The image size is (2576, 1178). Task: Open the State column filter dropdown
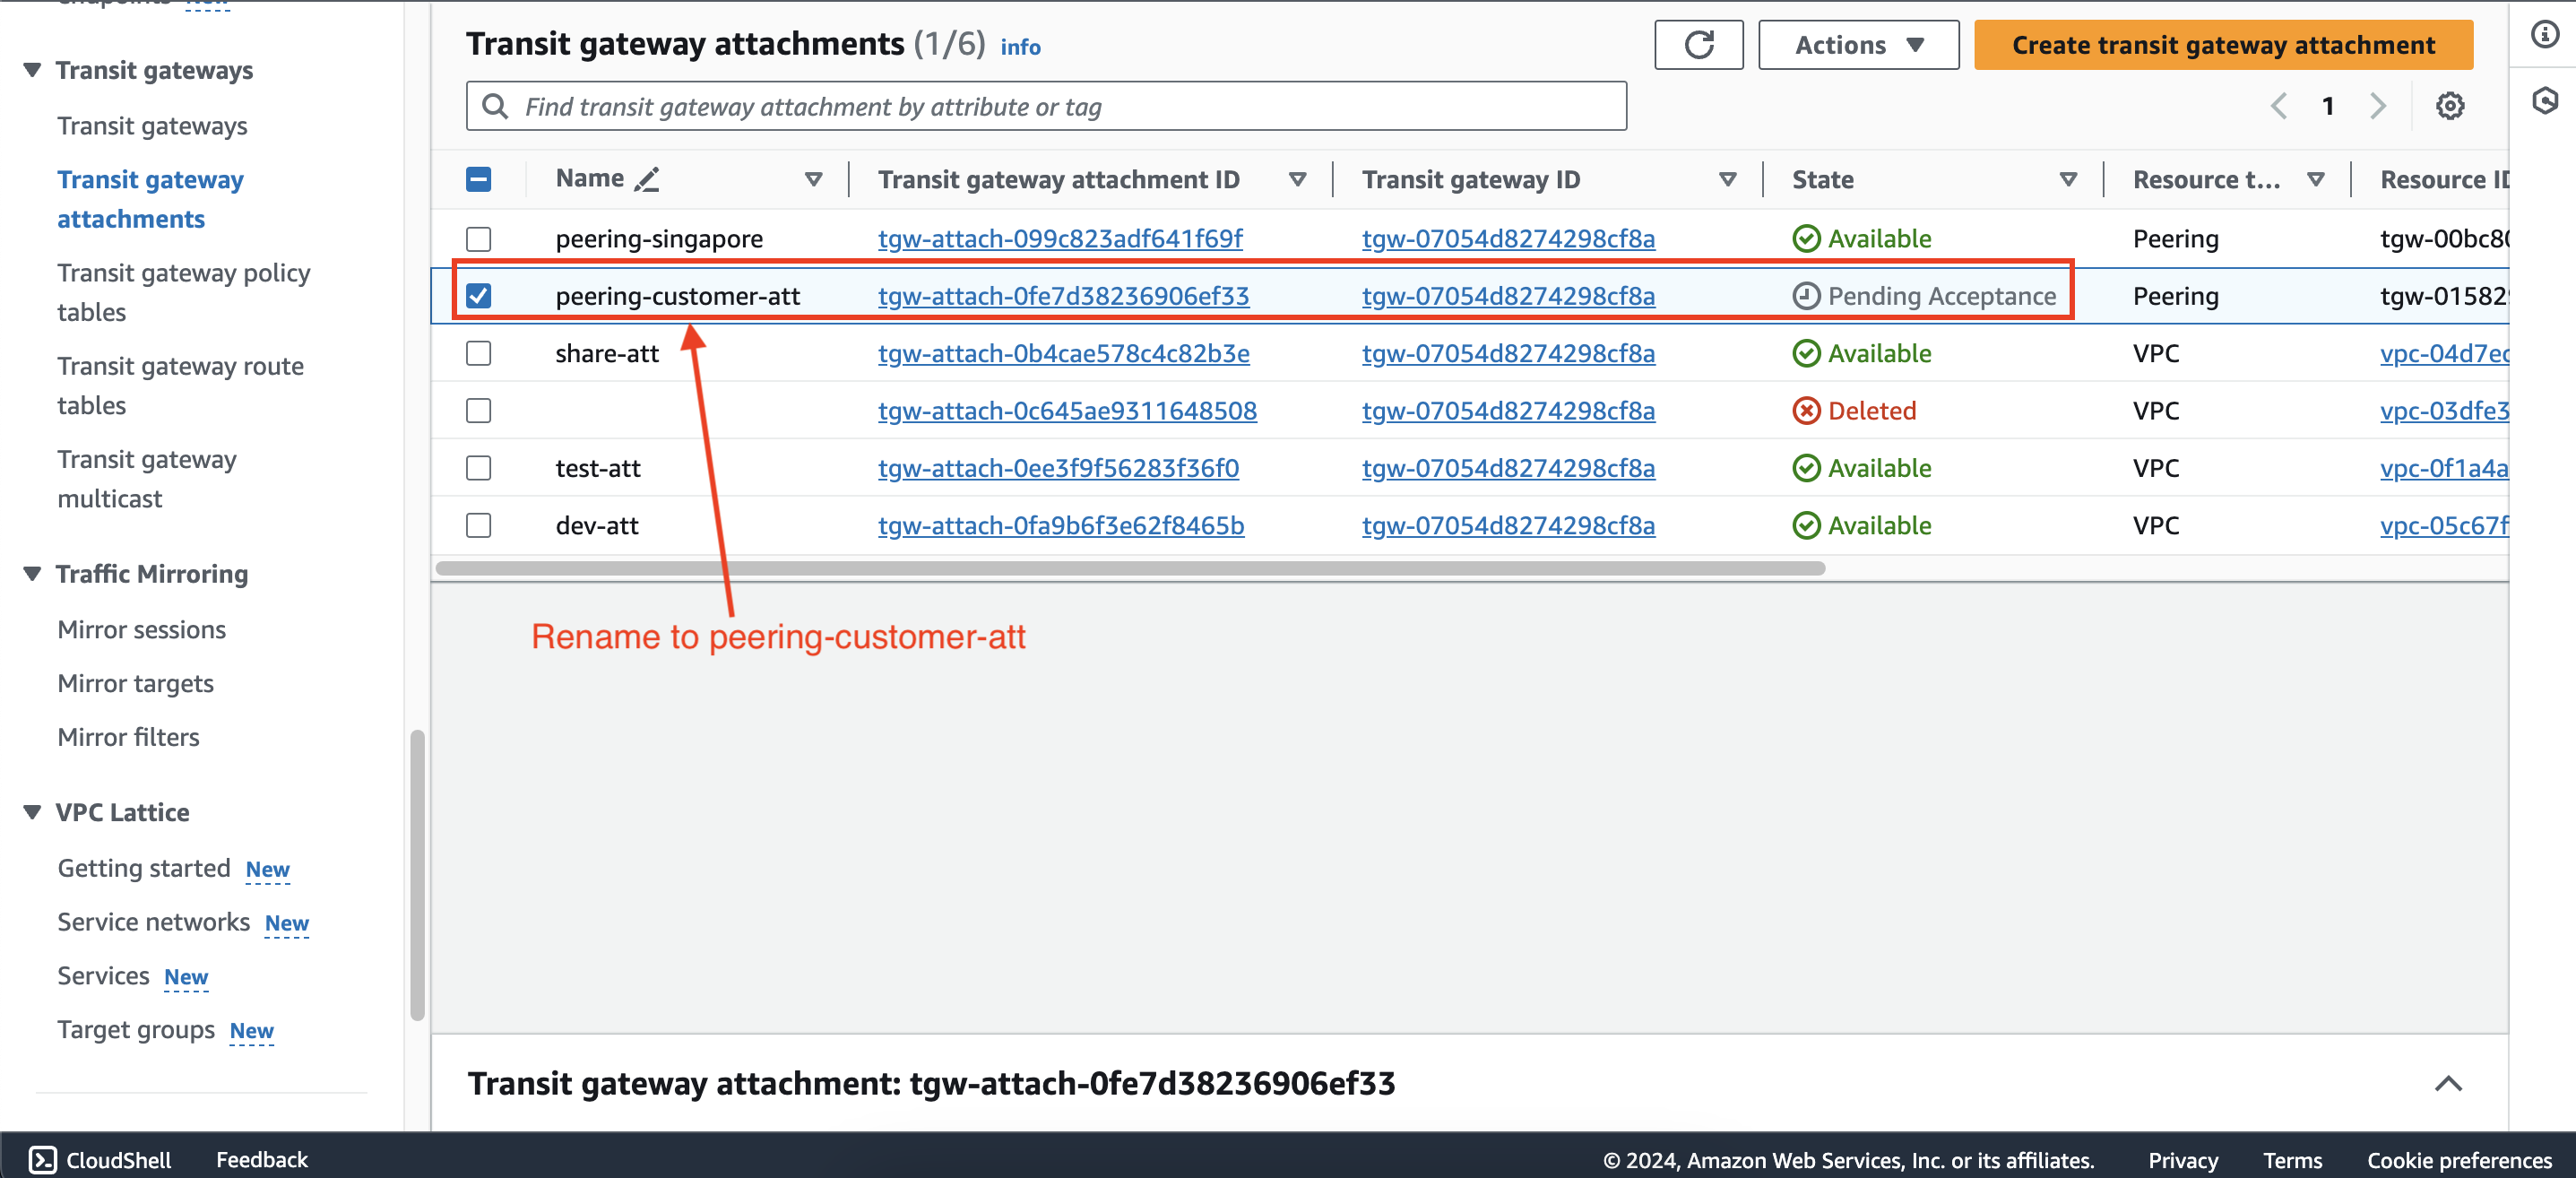[2067, 181]
